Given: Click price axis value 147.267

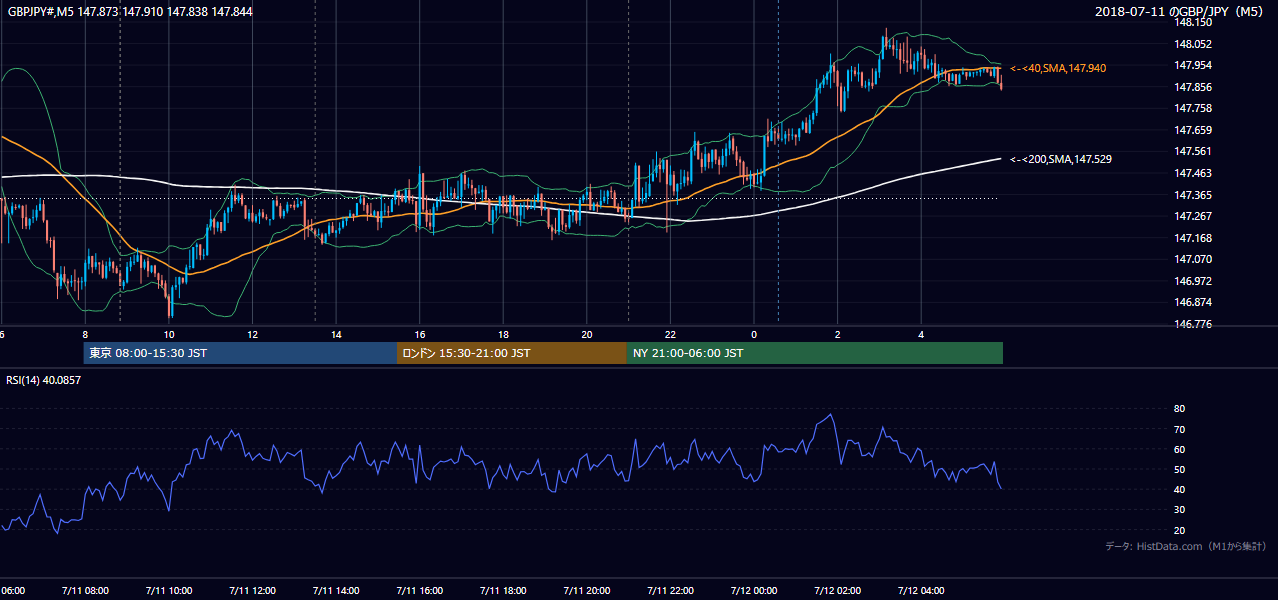Looking at the screenshot, I should point(1193,216).
